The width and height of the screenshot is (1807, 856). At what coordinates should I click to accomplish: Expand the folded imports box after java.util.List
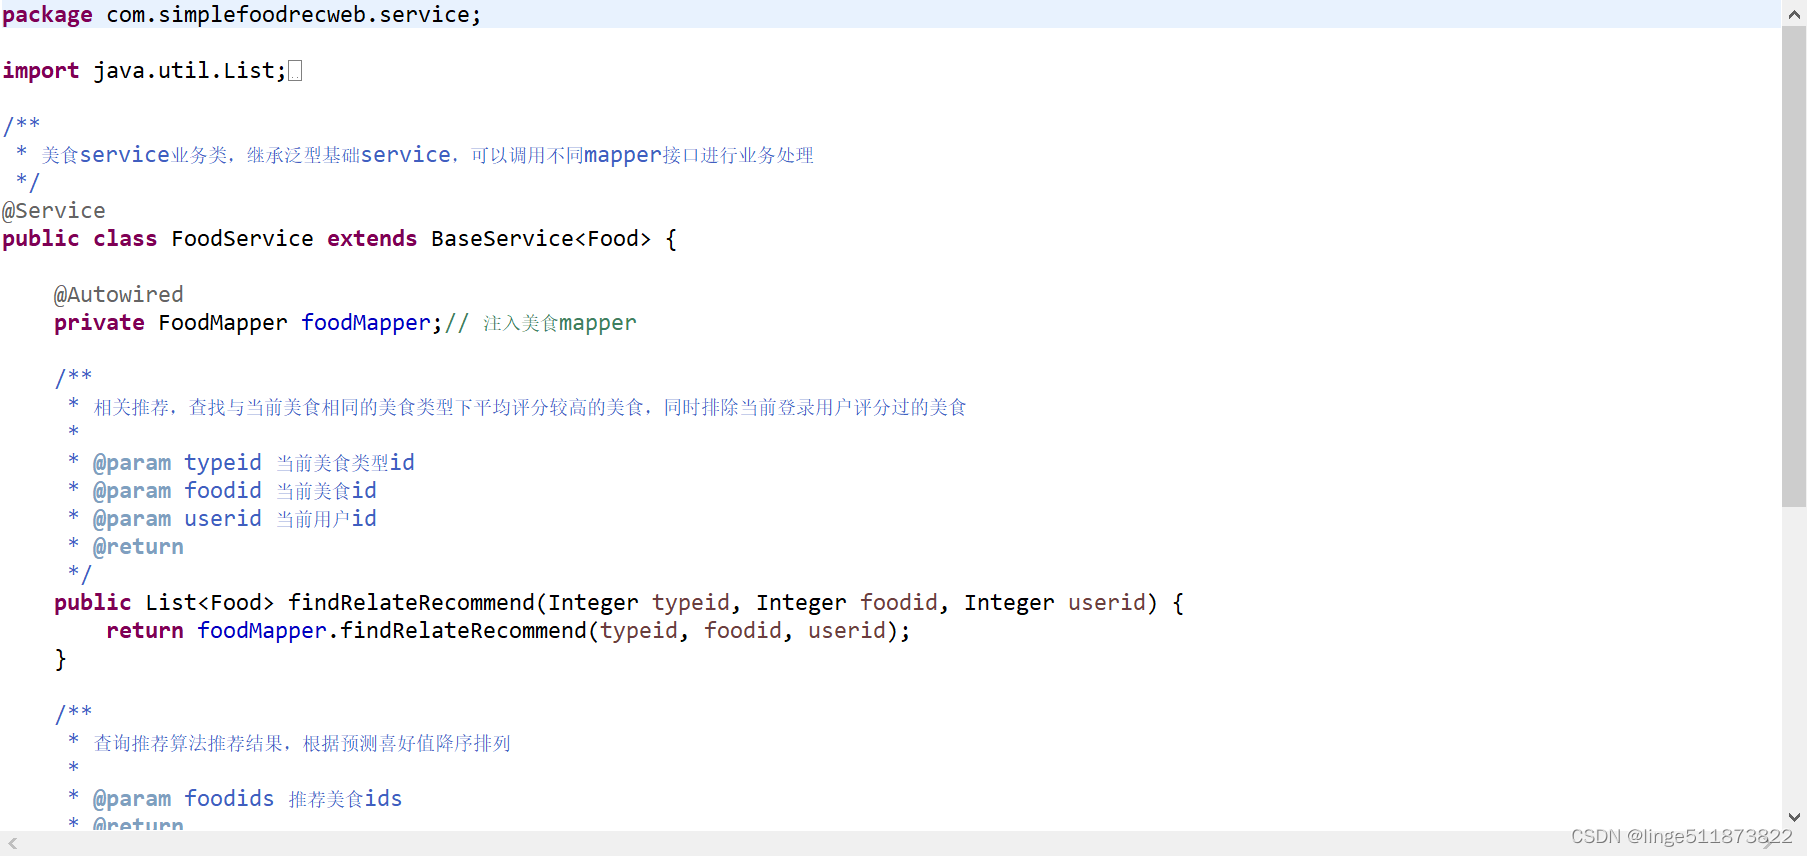(x=295, y=71)
